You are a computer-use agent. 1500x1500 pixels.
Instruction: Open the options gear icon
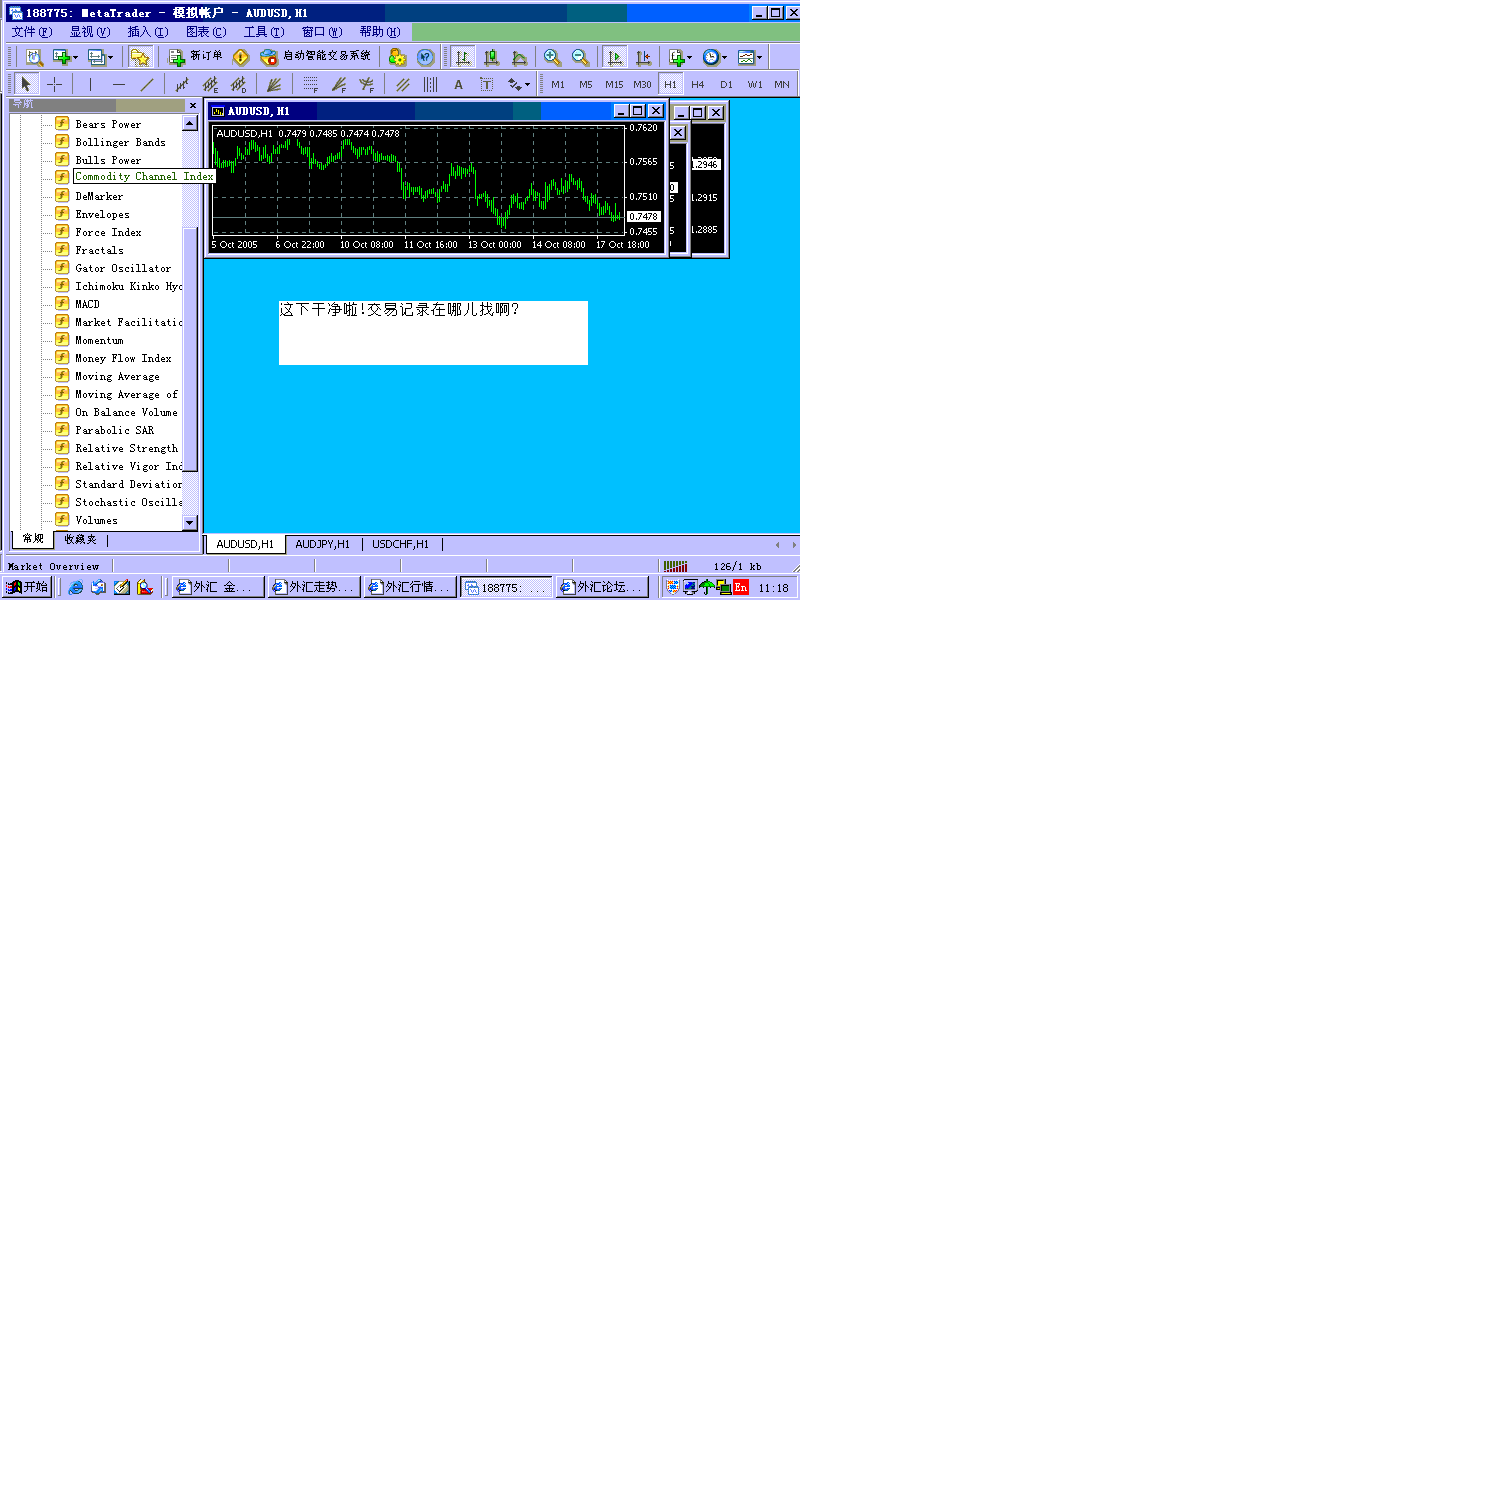(397, 57)
